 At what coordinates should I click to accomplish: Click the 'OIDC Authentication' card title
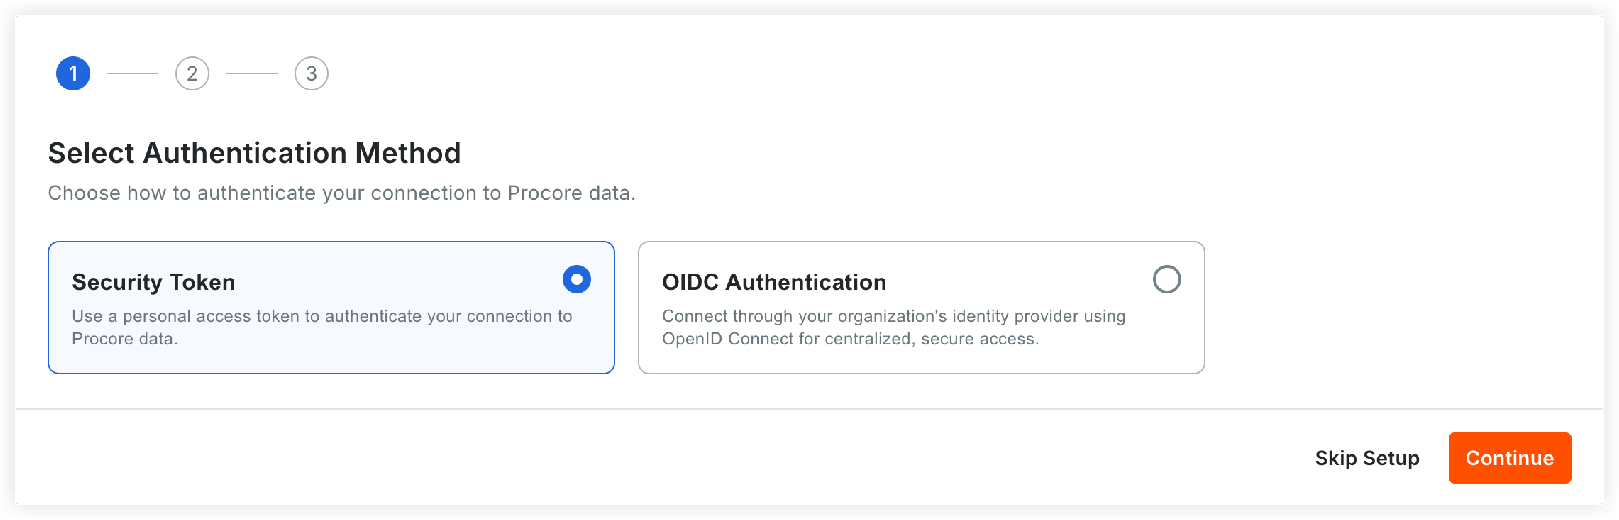pyautogui.click(x=774, y=283)
